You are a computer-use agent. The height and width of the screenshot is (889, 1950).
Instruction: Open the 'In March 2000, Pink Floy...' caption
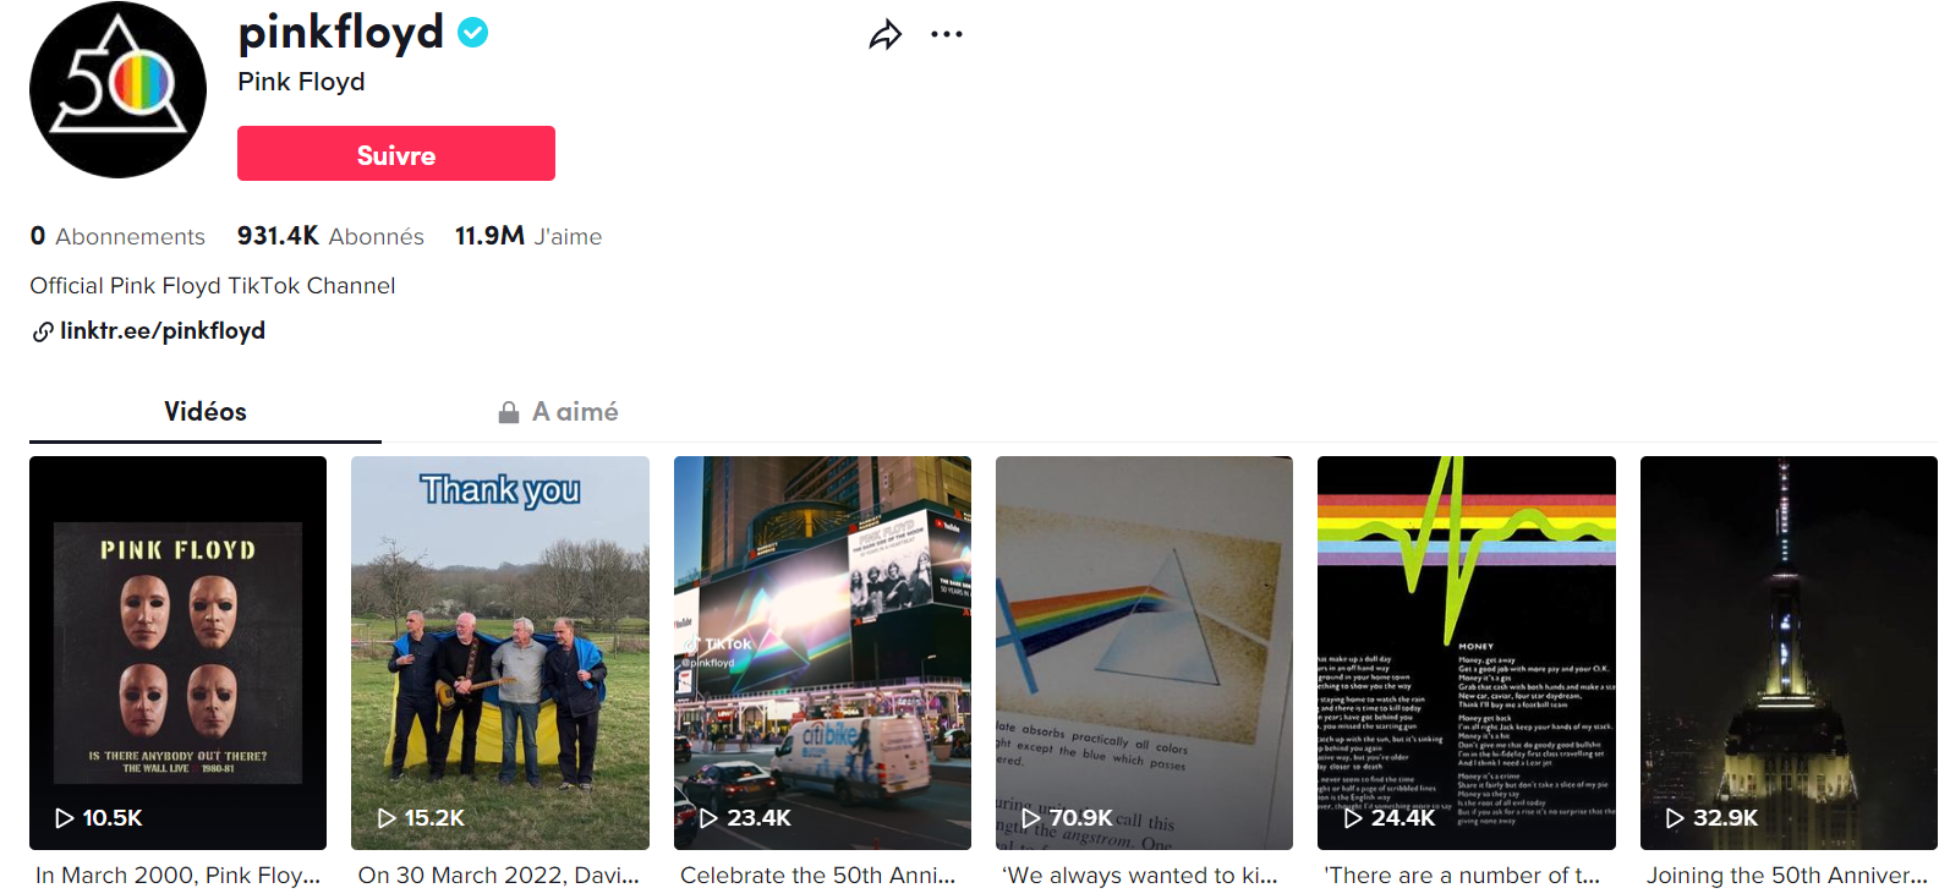[178, 875]
